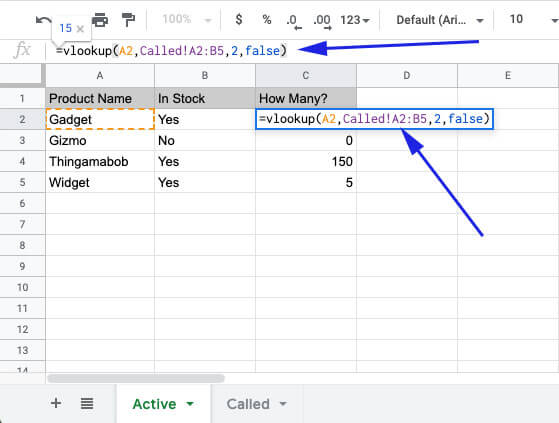The image size is (559, 423).
Task: Click the horizontal scrollbar thumb
Action: pyautogui.click(x=136, y=378)
